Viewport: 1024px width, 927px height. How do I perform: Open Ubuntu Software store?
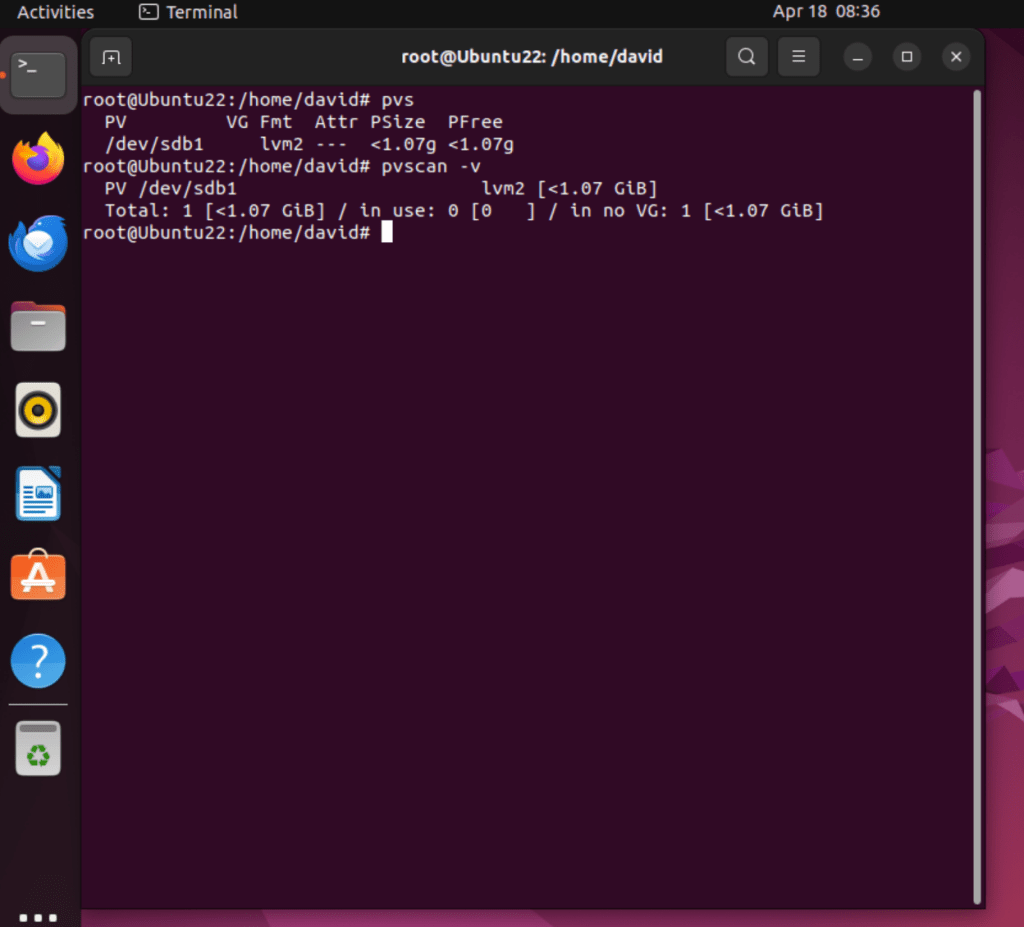(x=38, y=577)
